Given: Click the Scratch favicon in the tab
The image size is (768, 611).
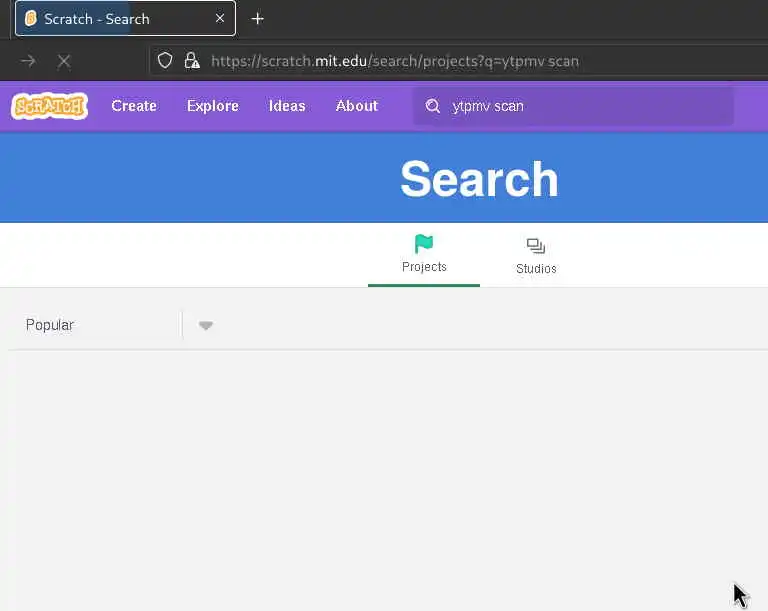Looking at the screenshot, I should pos(31,19).
